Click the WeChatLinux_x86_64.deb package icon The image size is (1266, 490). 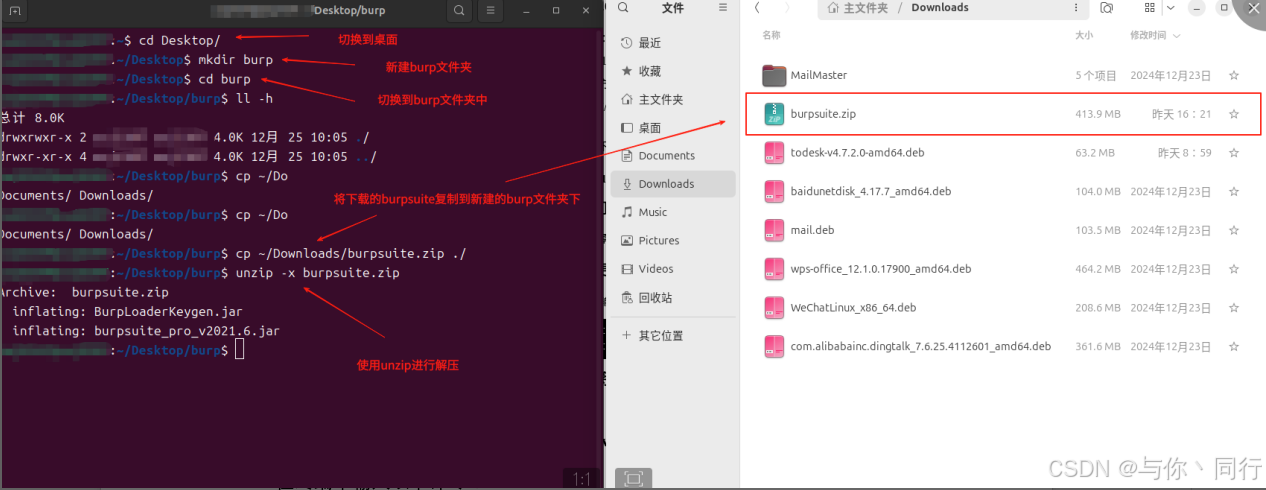[x=774, y=308]
